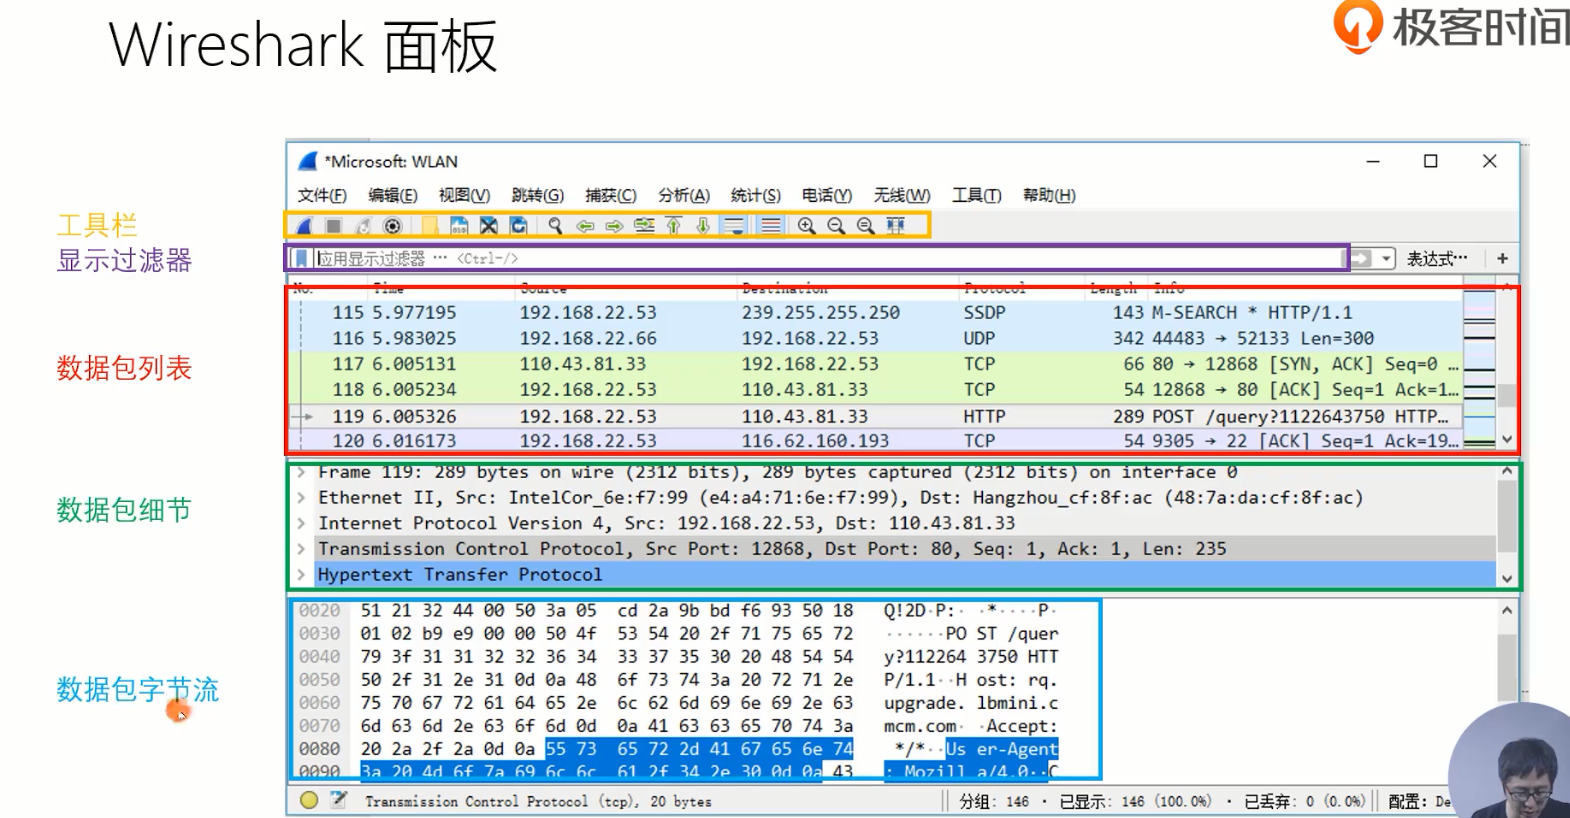
Task: Open the 编辑(E) menu
Action: [393, 195]
